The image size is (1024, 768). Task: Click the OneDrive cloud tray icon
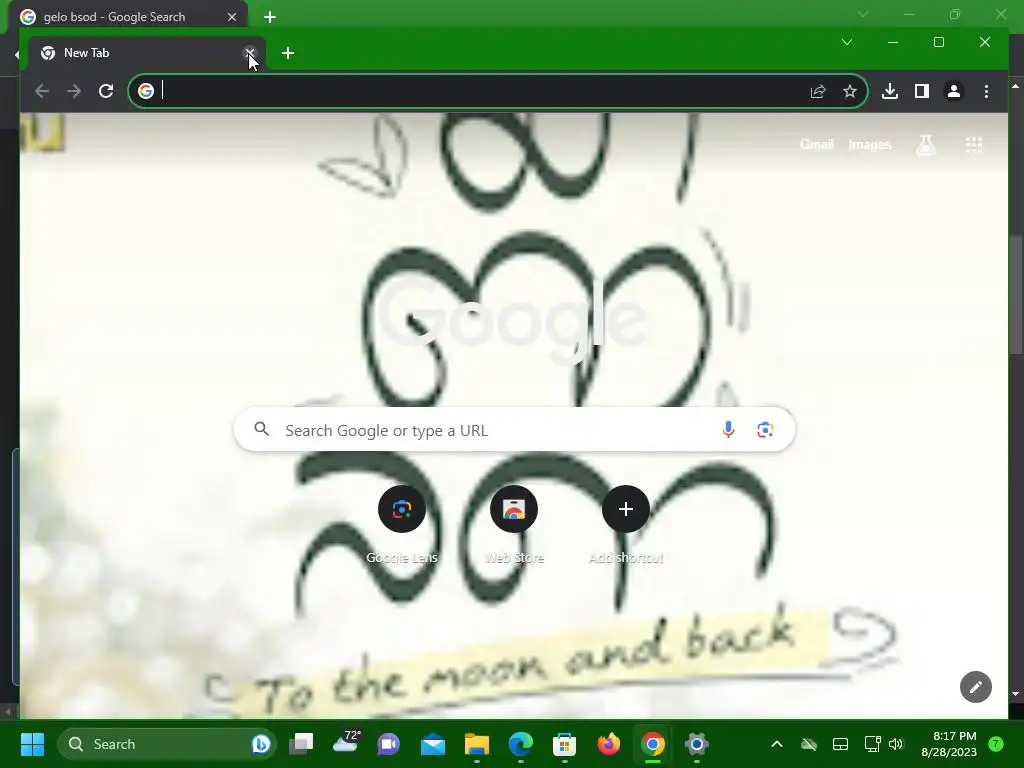[x=808, y=744]
